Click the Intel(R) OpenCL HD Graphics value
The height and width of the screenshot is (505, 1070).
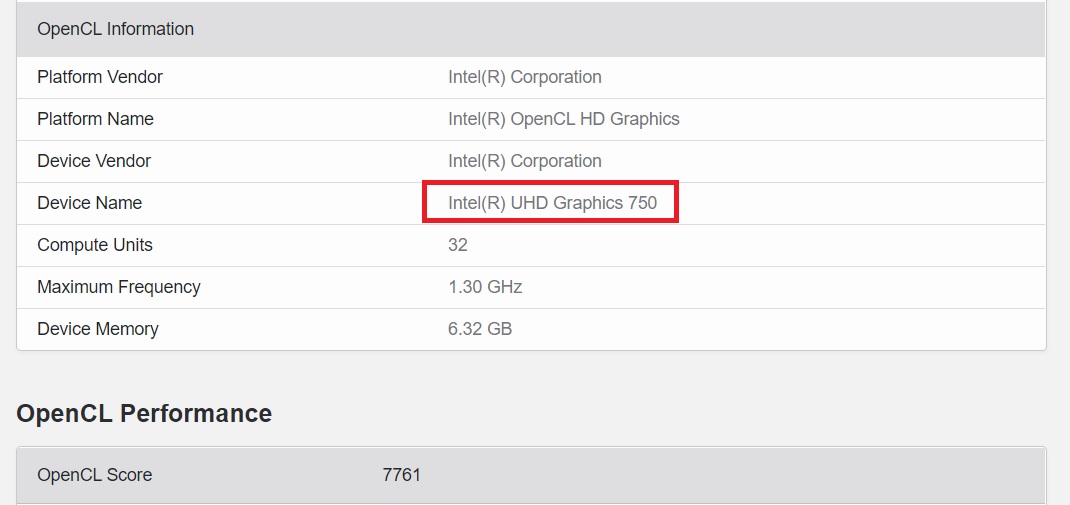tap(564, 119)
